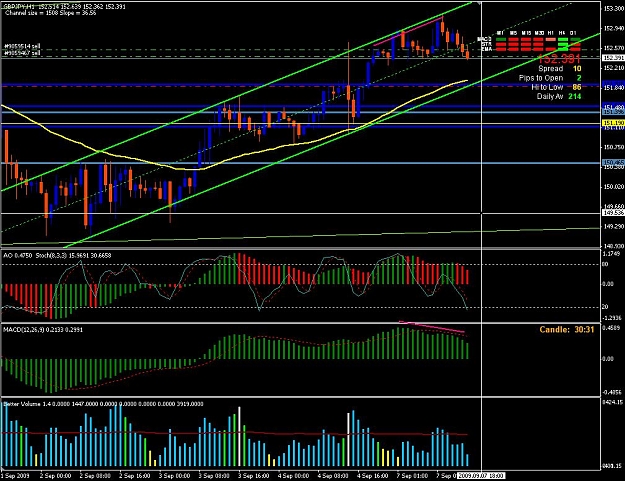Screen dimensions: 625x481
Task: Click the Hi to Low label
Action: (x=547, y=87)
